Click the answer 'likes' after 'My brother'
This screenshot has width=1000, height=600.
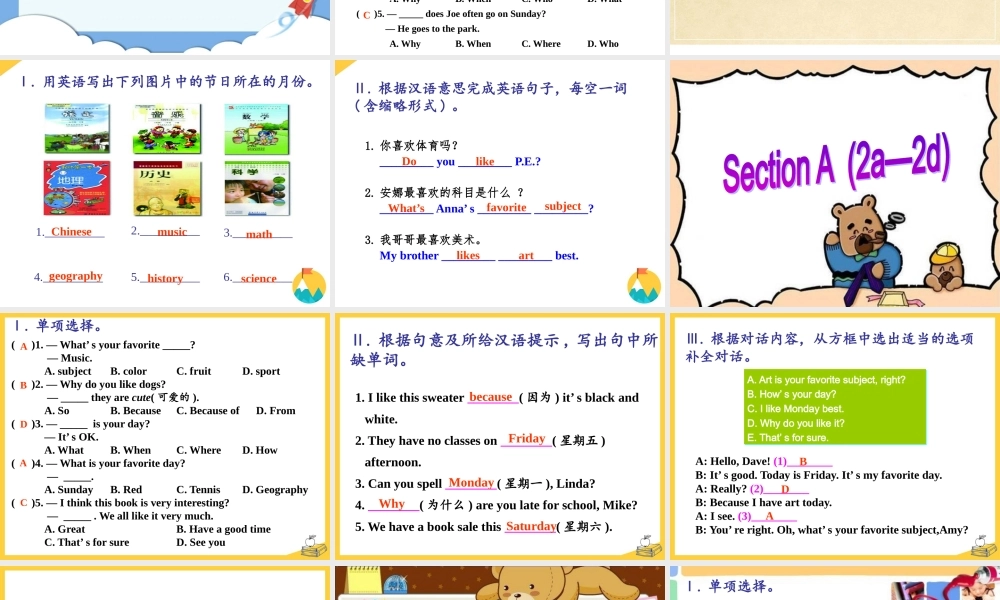click(467, 255)
